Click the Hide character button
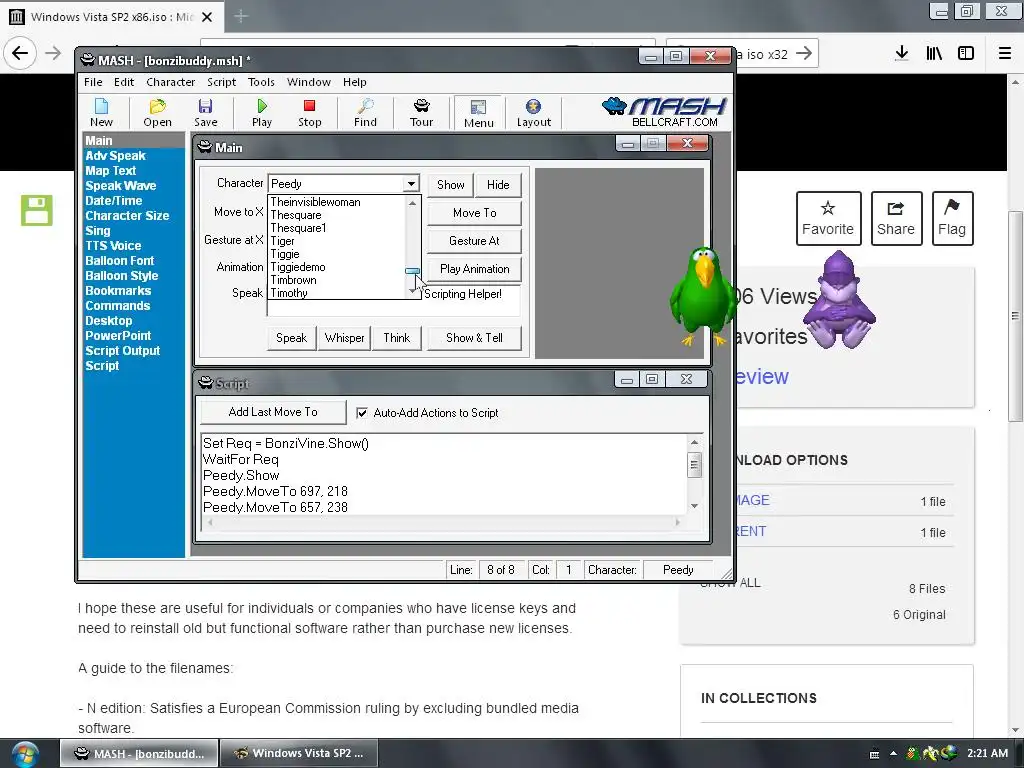Screen dimensions: 1024x768 pos(498,185)
